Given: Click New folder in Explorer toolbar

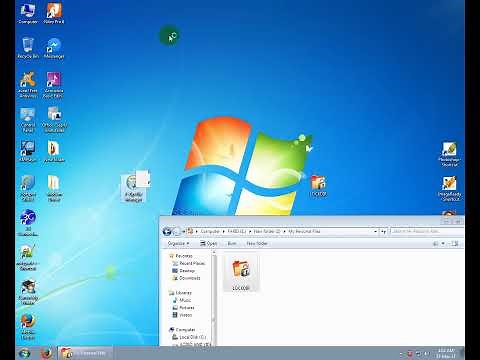Looking at the screenshot, I should (257, 244).
